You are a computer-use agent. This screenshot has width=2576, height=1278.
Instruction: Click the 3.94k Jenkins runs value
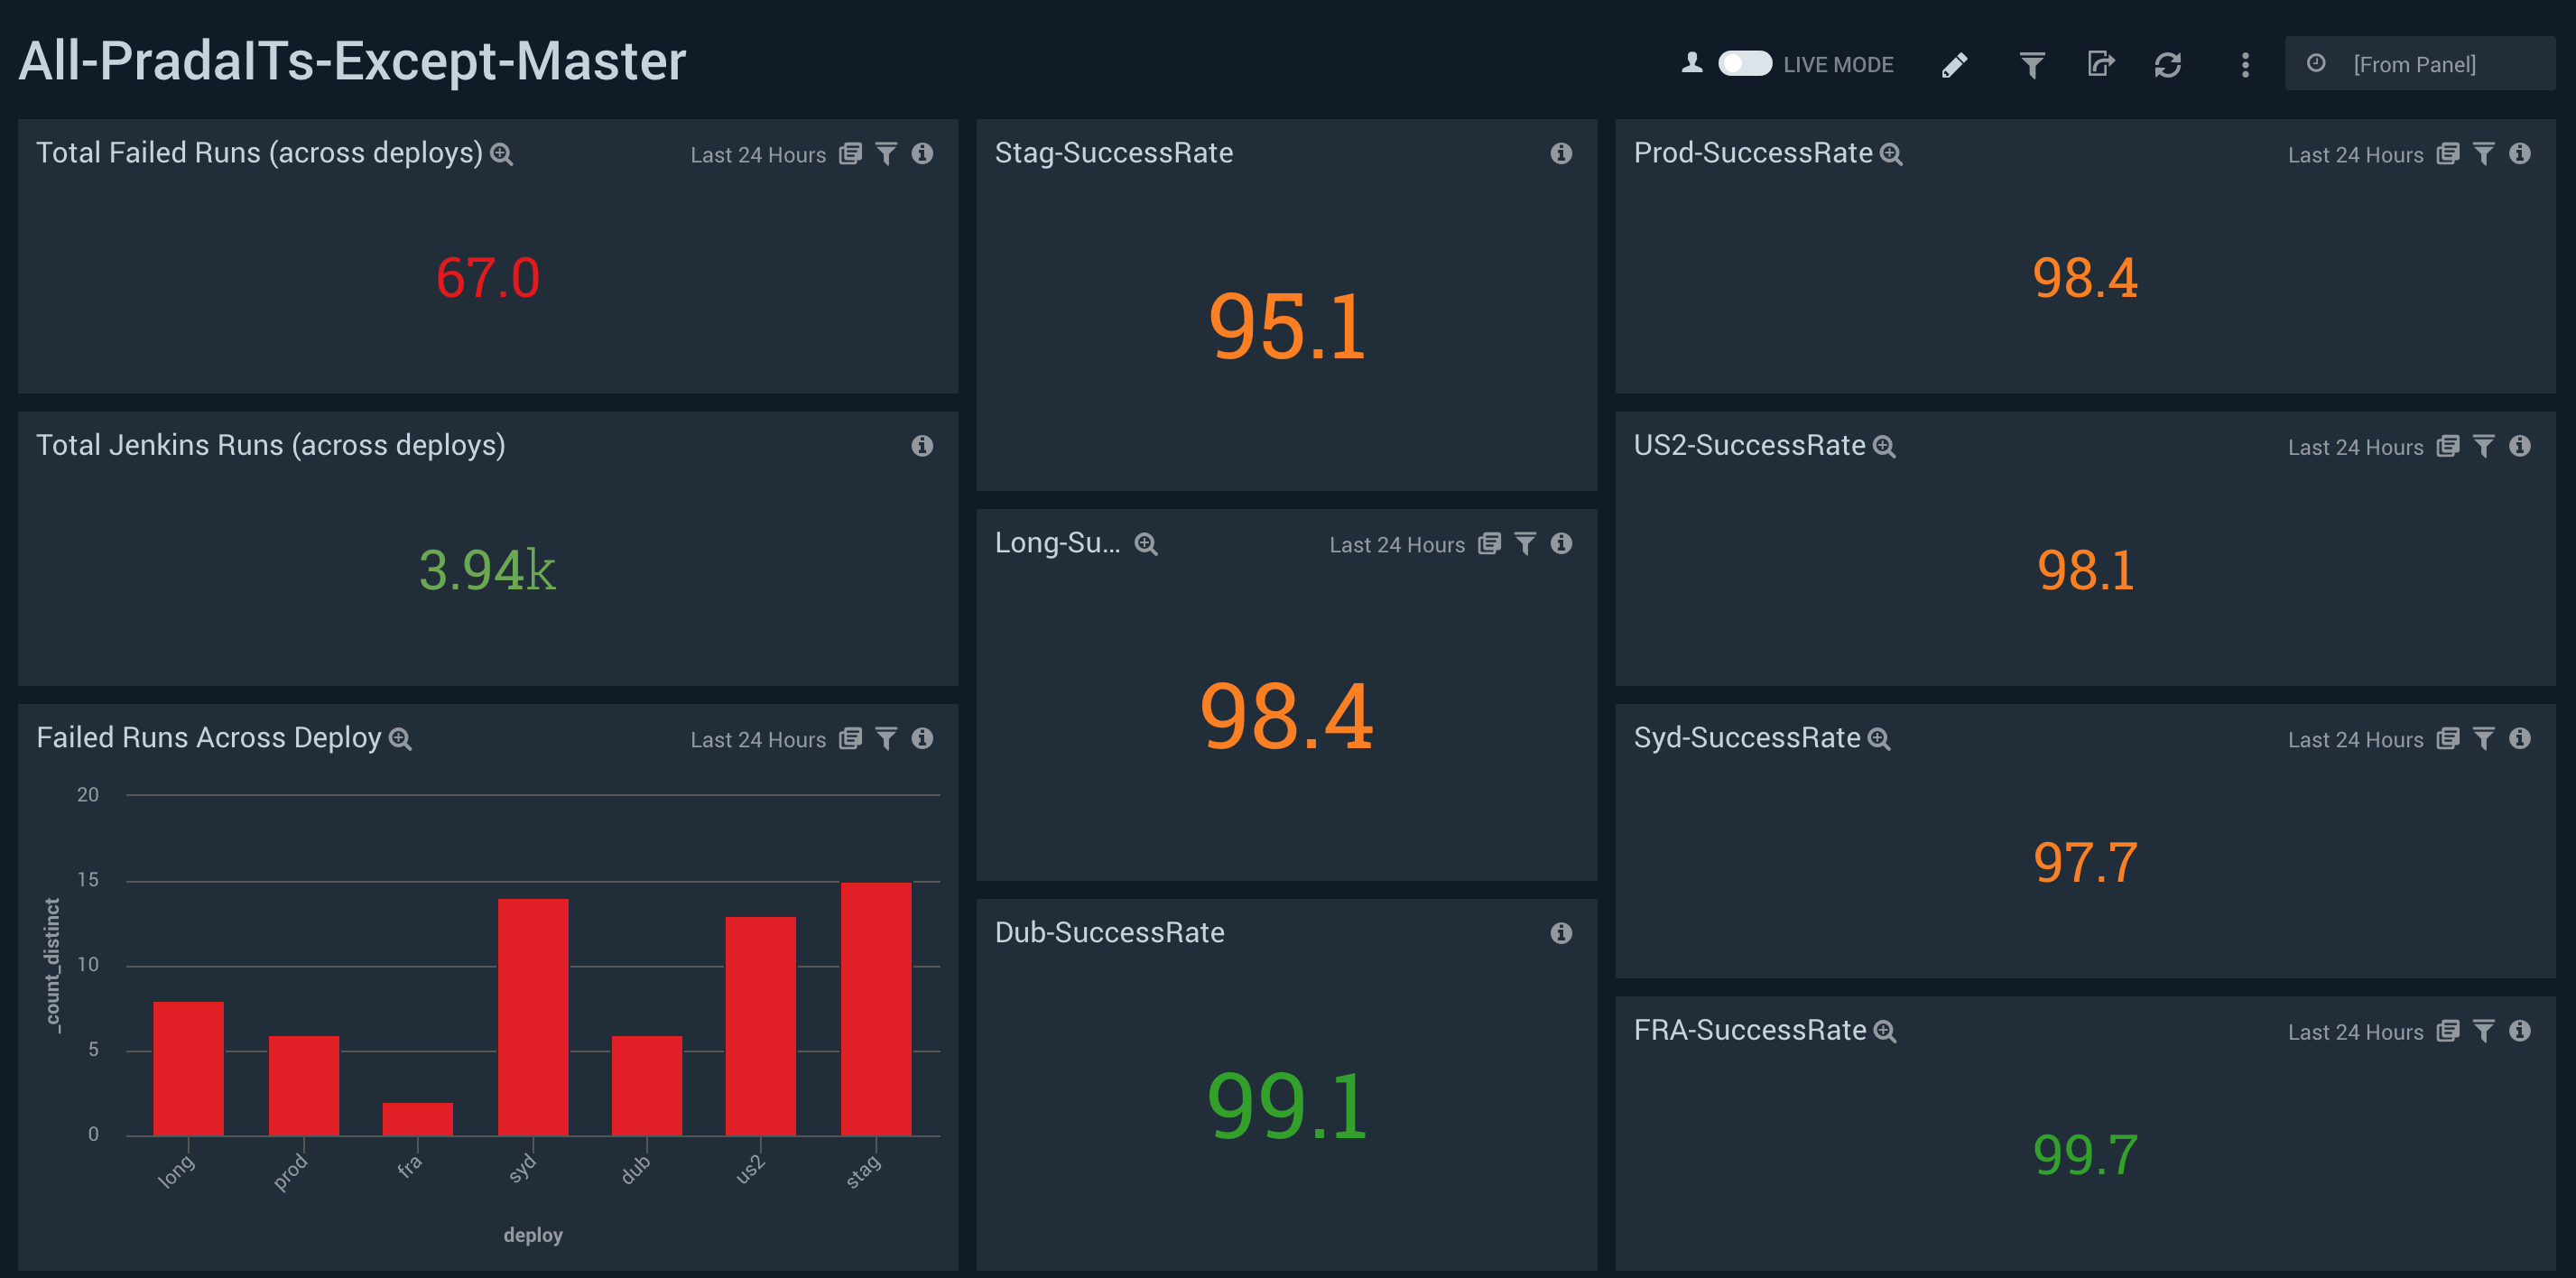click(487, 570)
